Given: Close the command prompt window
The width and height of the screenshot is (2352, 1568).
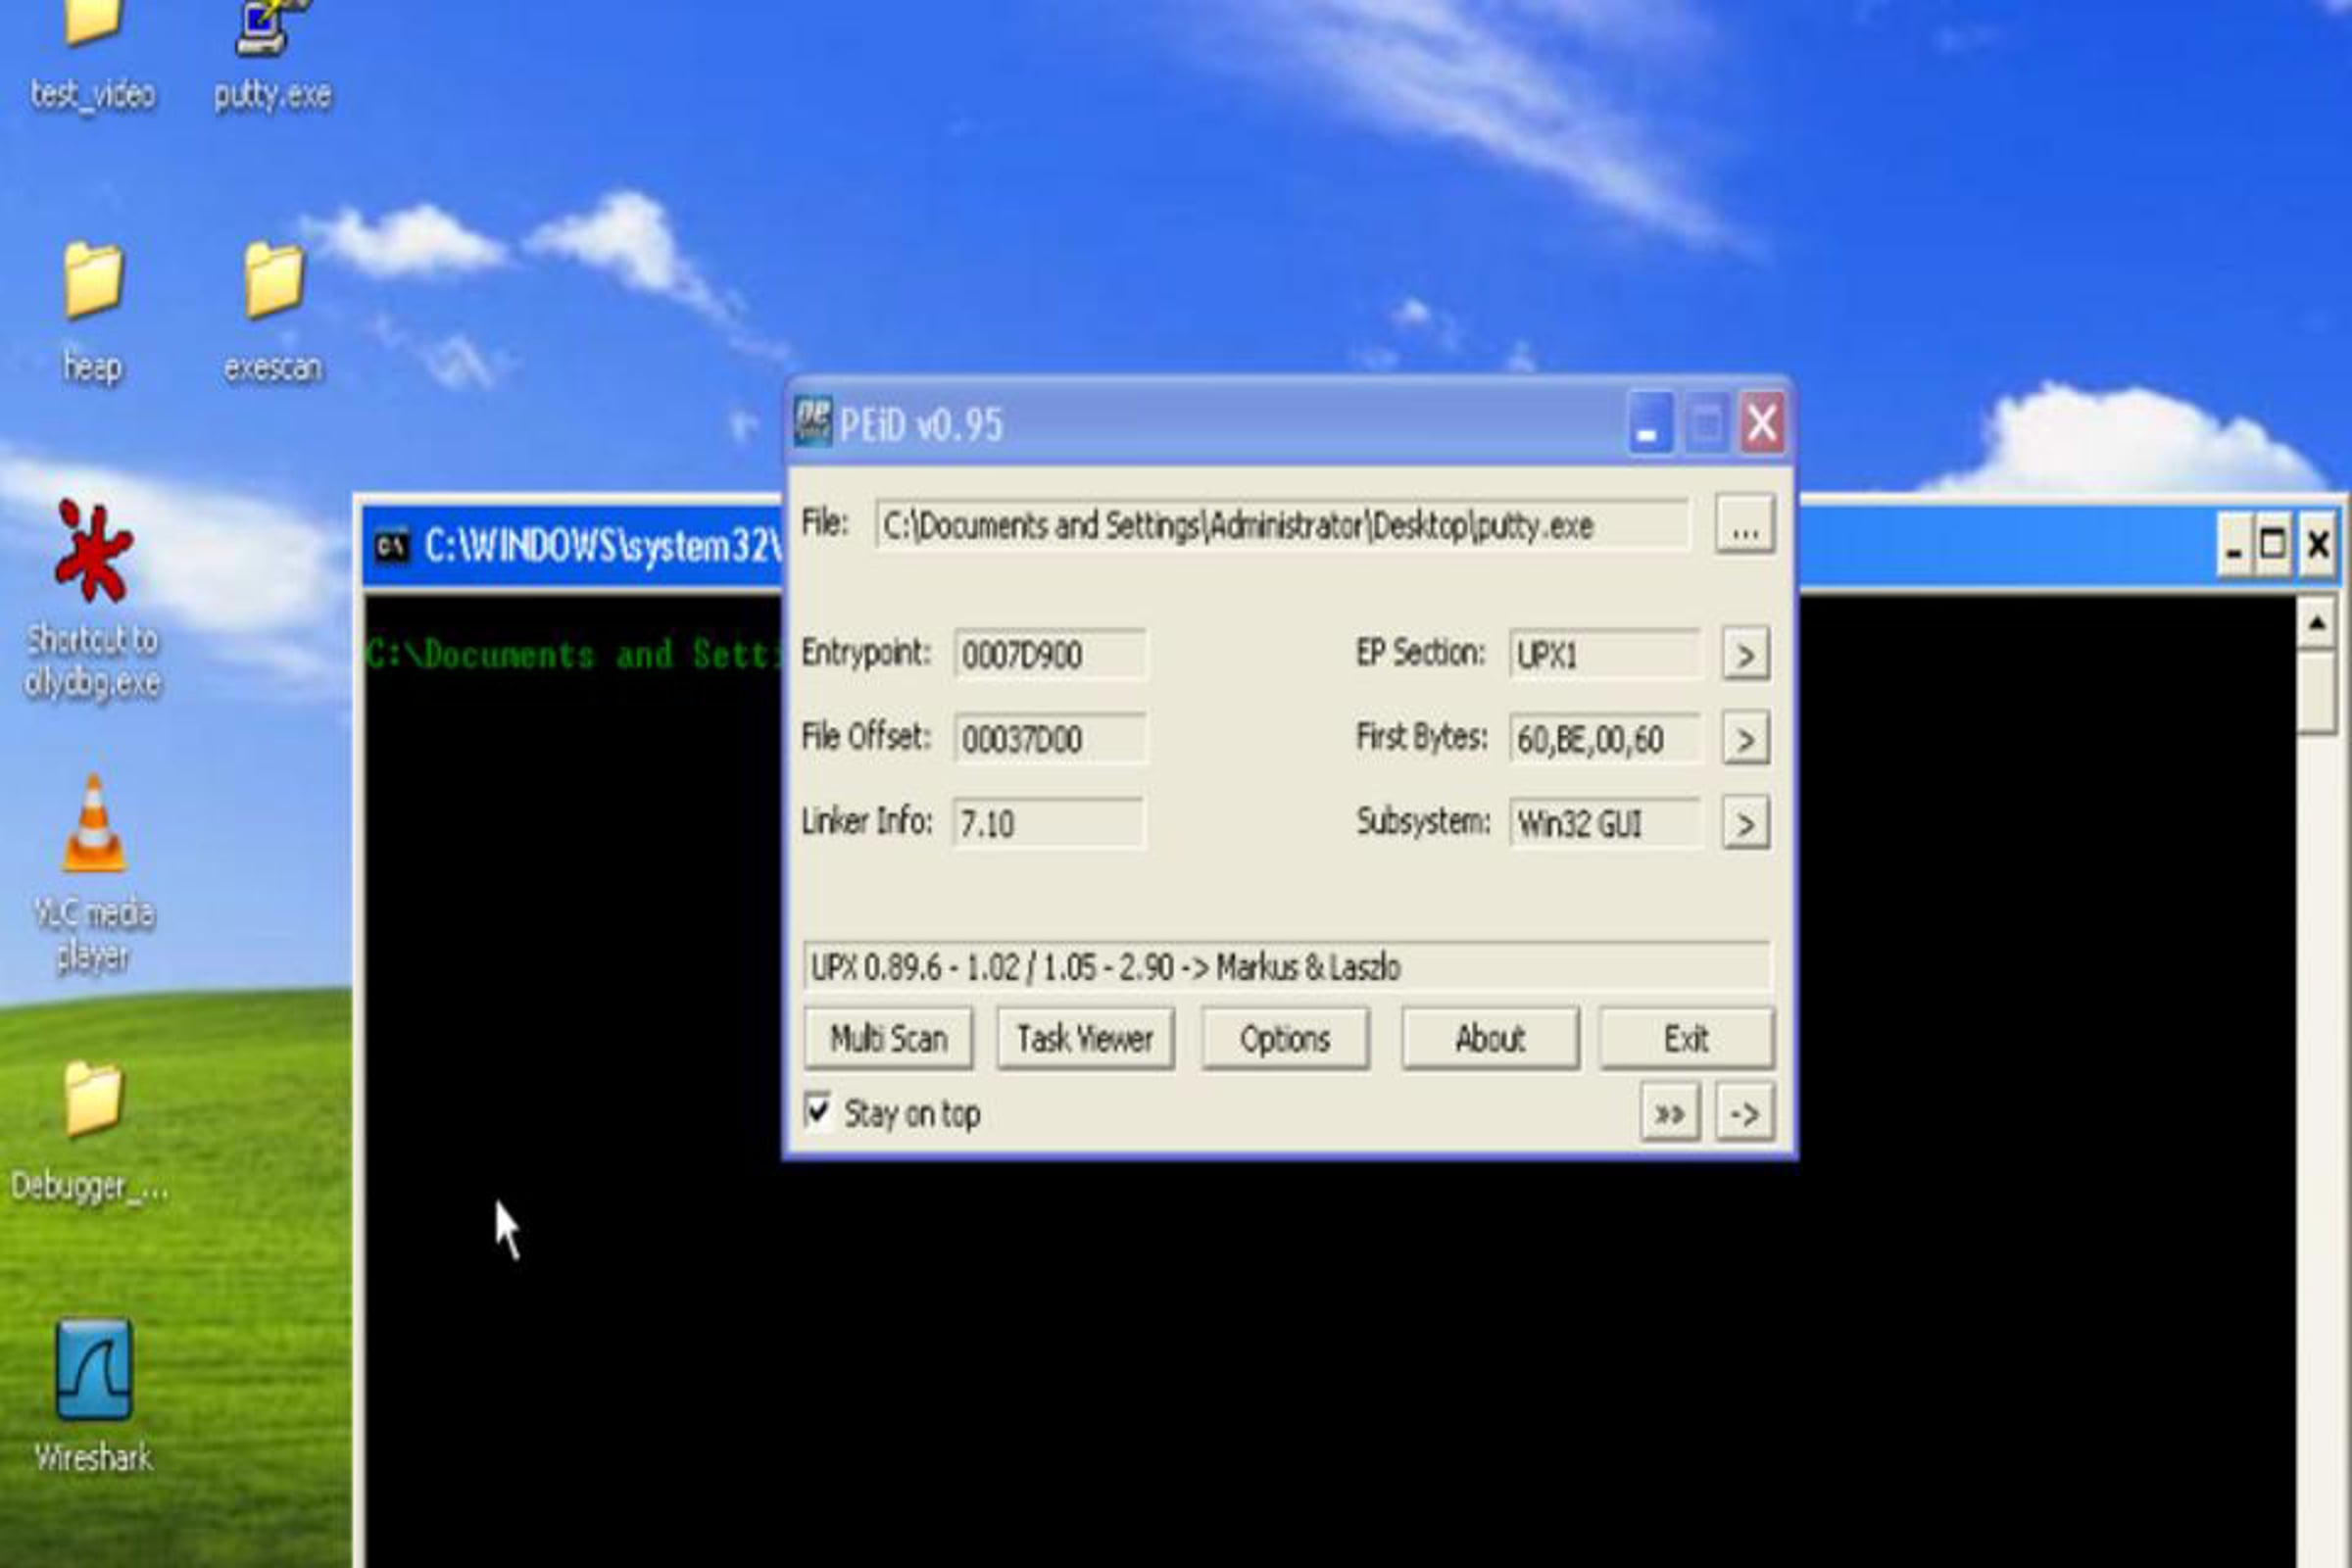Looking at the screenshot, I should [x=2318, y=546].
